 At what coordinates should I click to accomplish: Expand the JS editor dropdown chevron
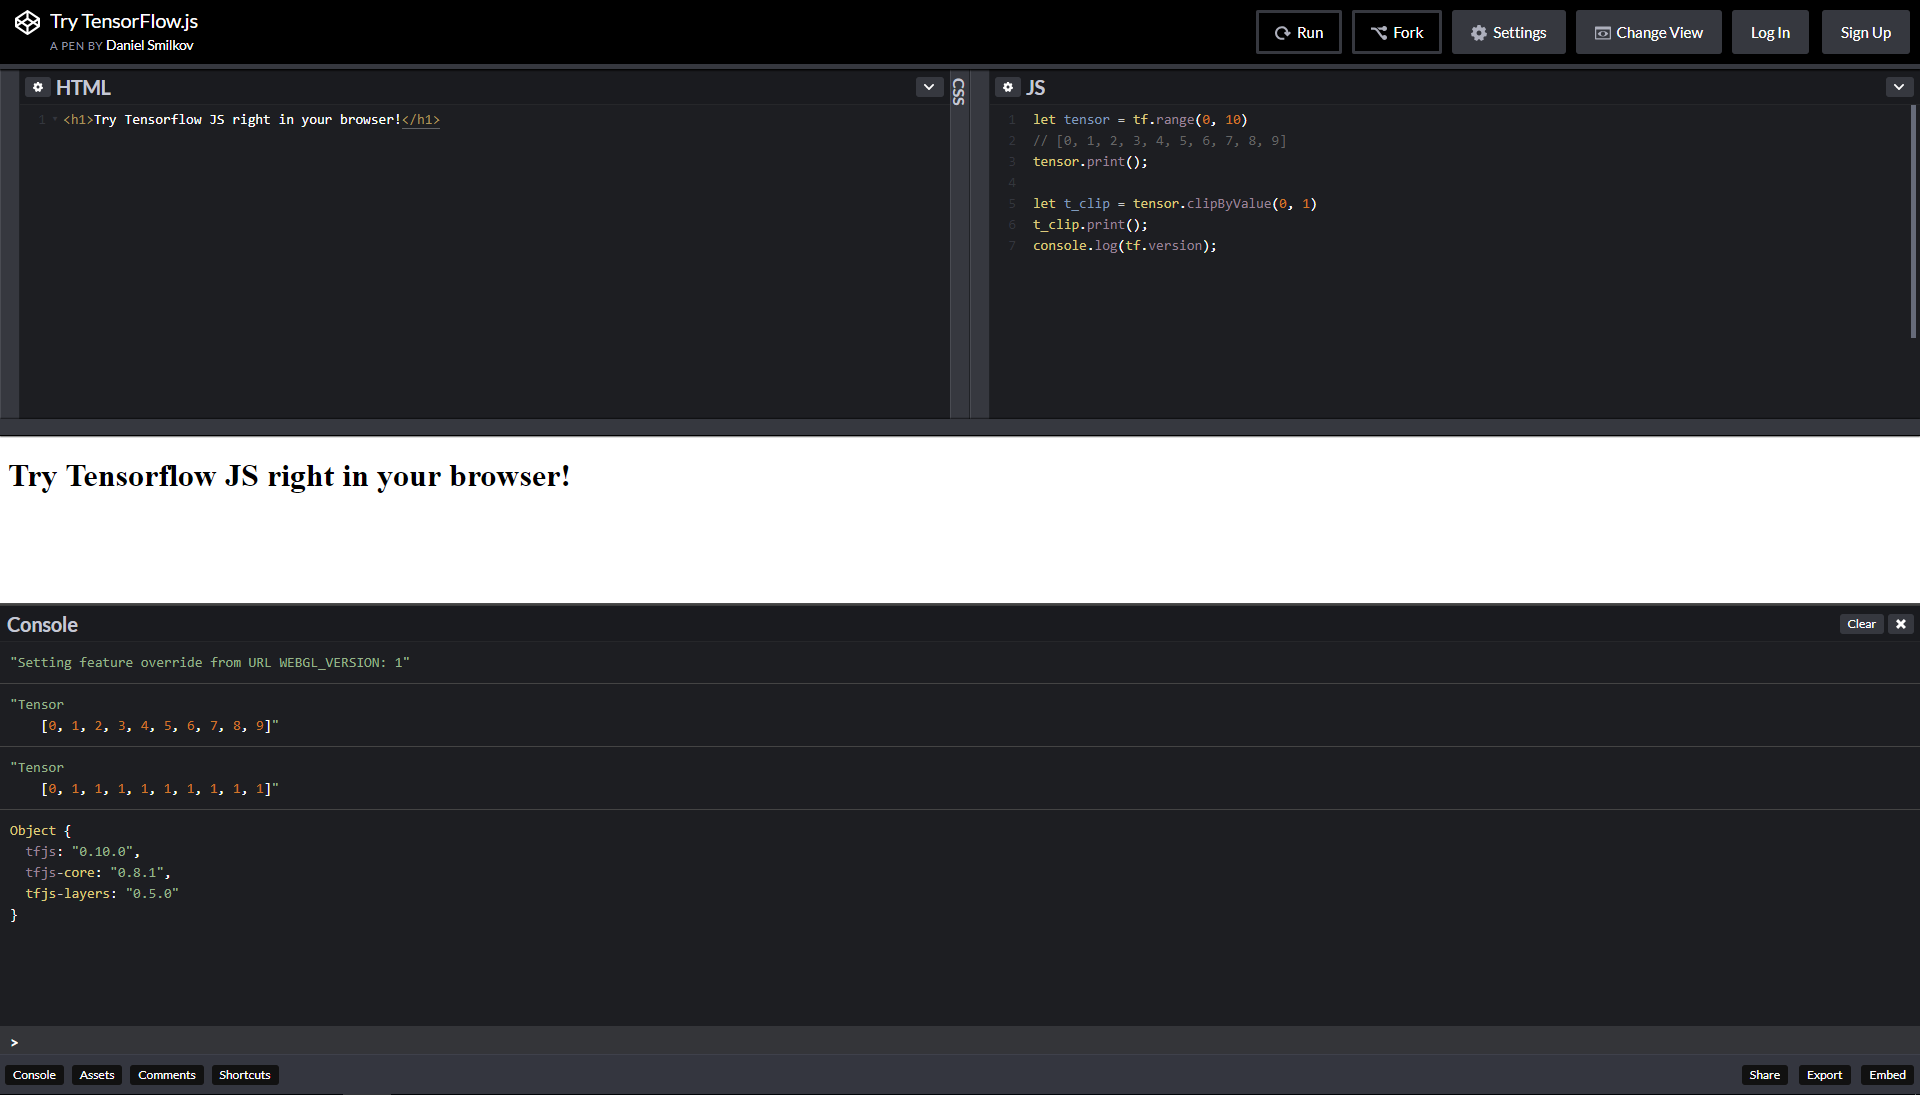(x=1899, y=87)
